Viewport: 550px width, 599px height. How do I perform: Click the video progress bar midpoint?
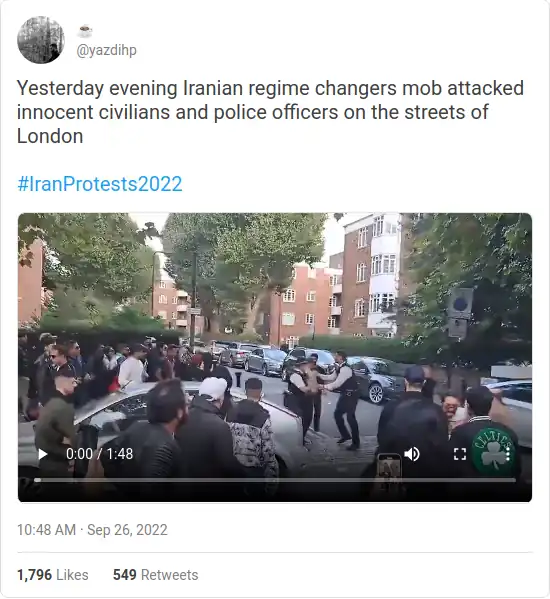point(275,480)
